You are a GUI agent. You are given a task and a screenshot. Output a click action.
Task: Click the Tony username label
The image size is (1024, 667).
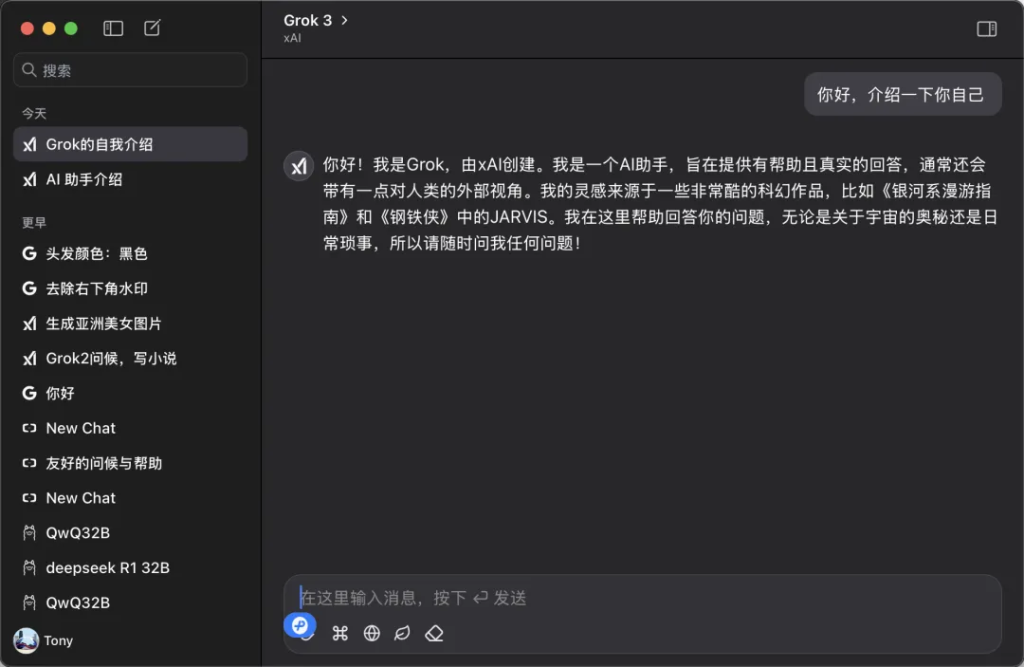point(58,641)
